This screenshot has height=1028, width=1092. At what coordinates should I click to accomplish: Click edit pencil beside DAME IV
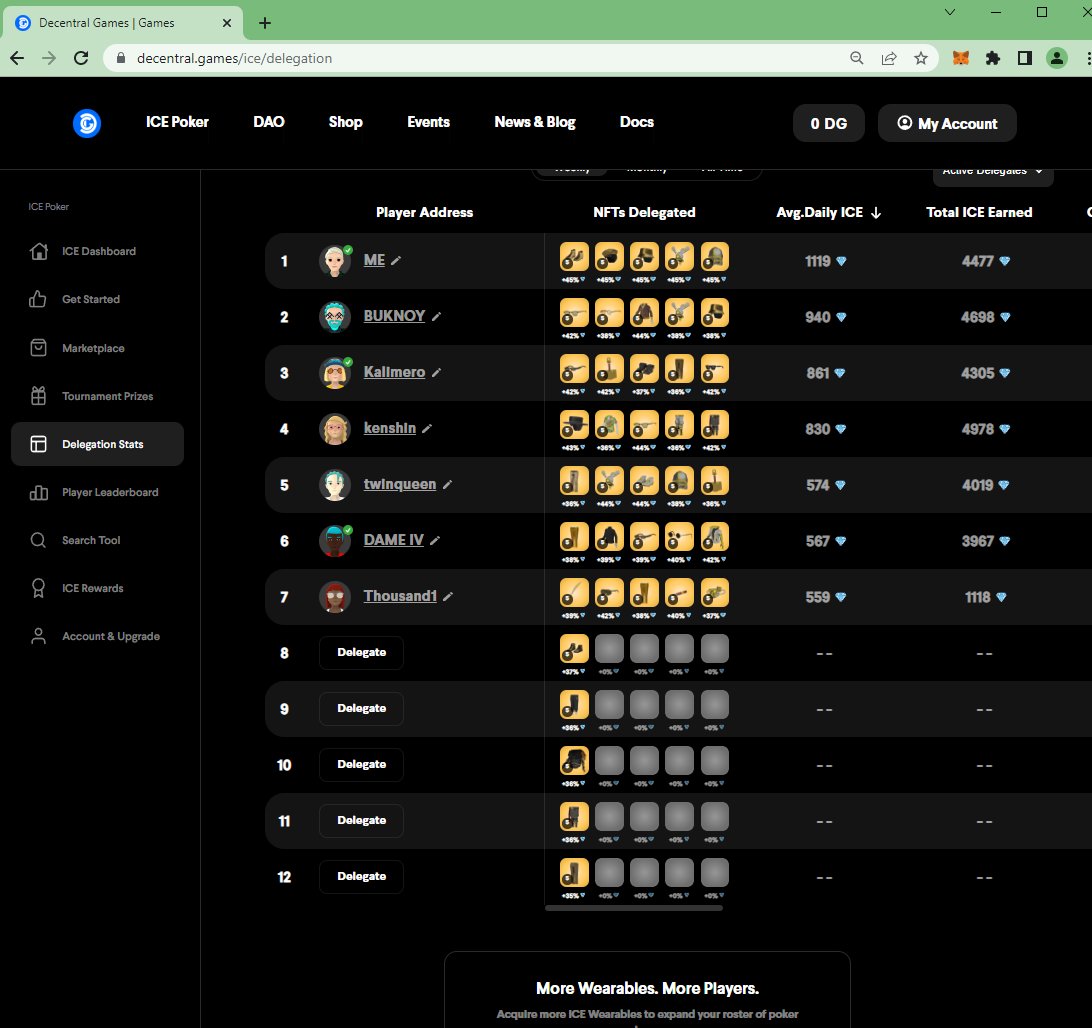(x=435, y=540)
